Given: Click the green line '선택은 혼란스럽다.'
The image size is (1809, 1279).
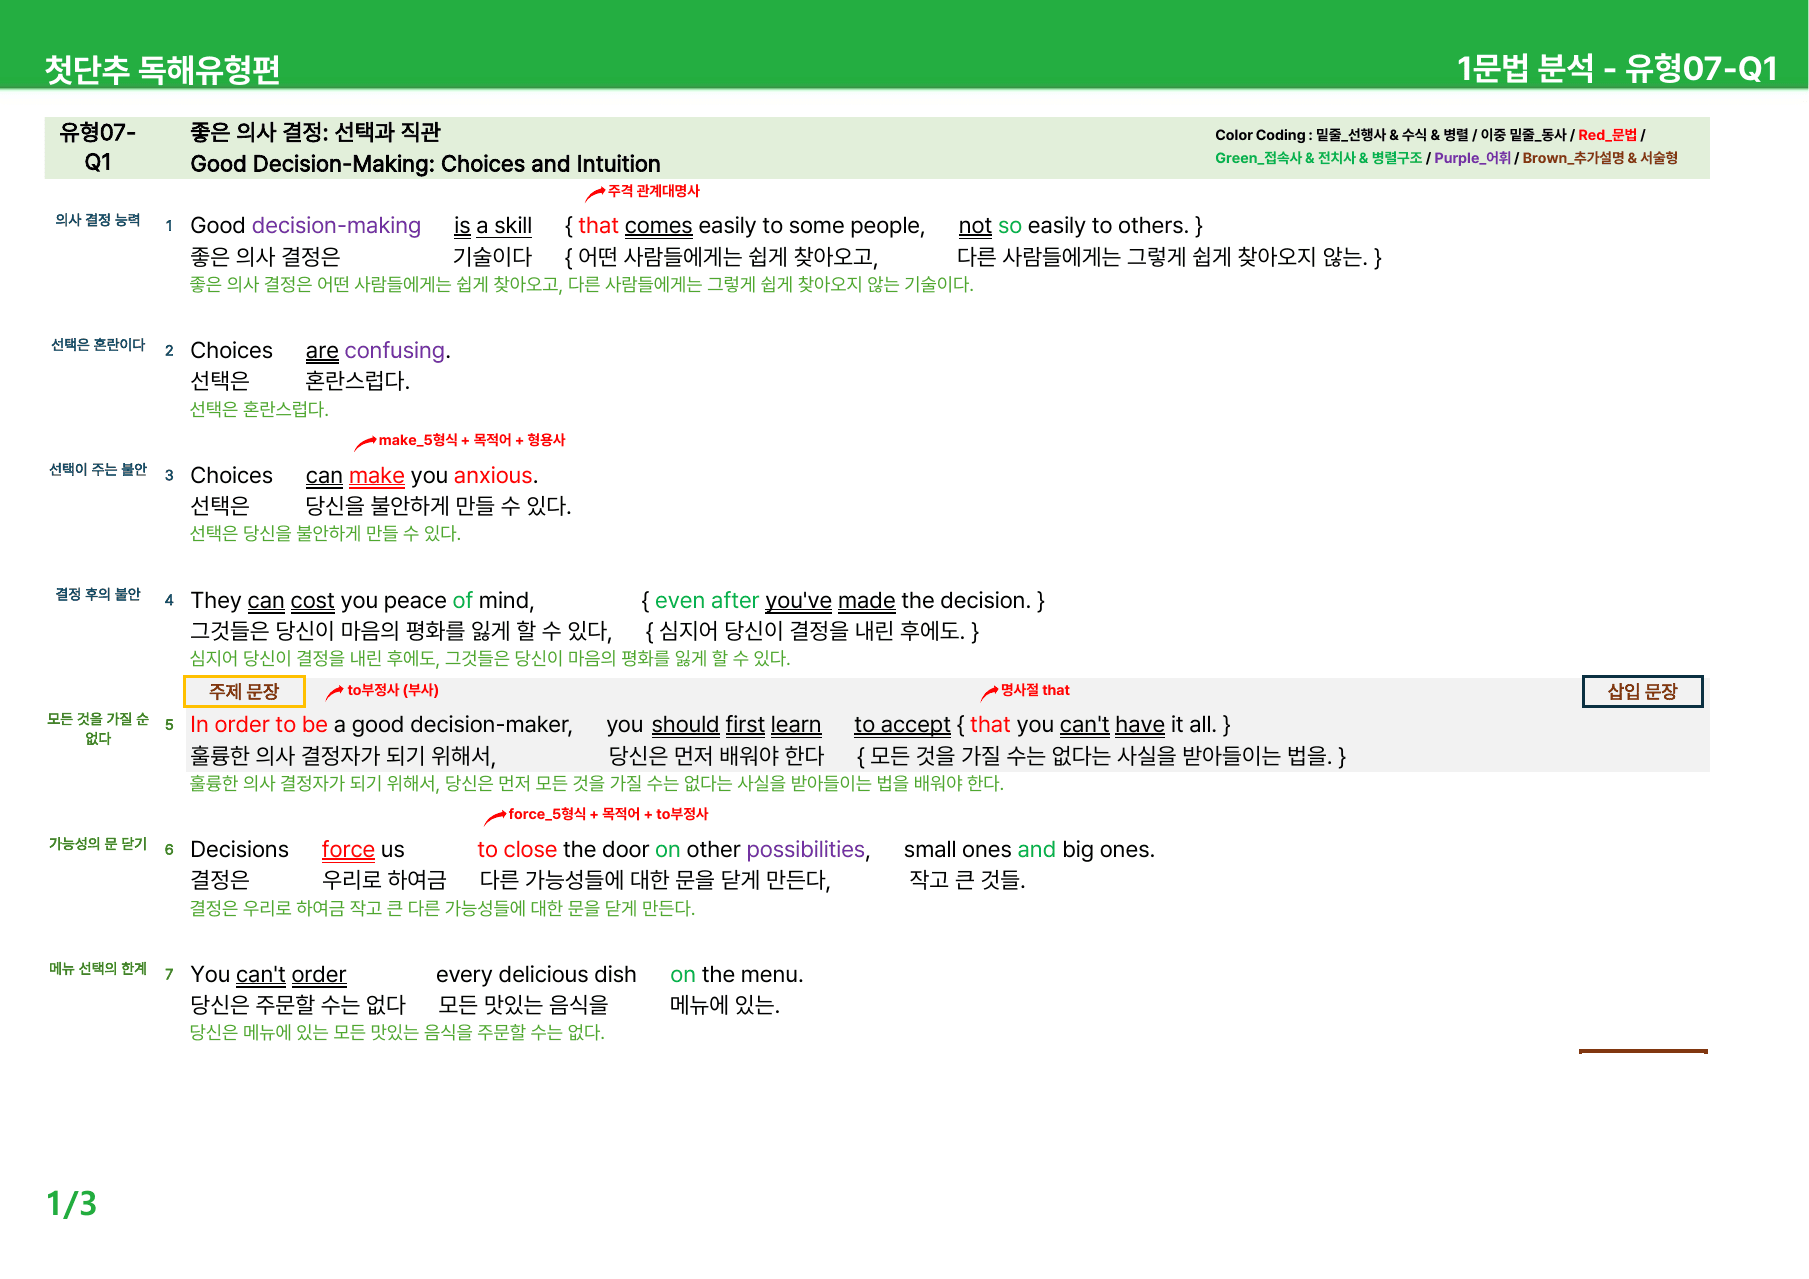Looking at the screenshot, I should [259, 410].
